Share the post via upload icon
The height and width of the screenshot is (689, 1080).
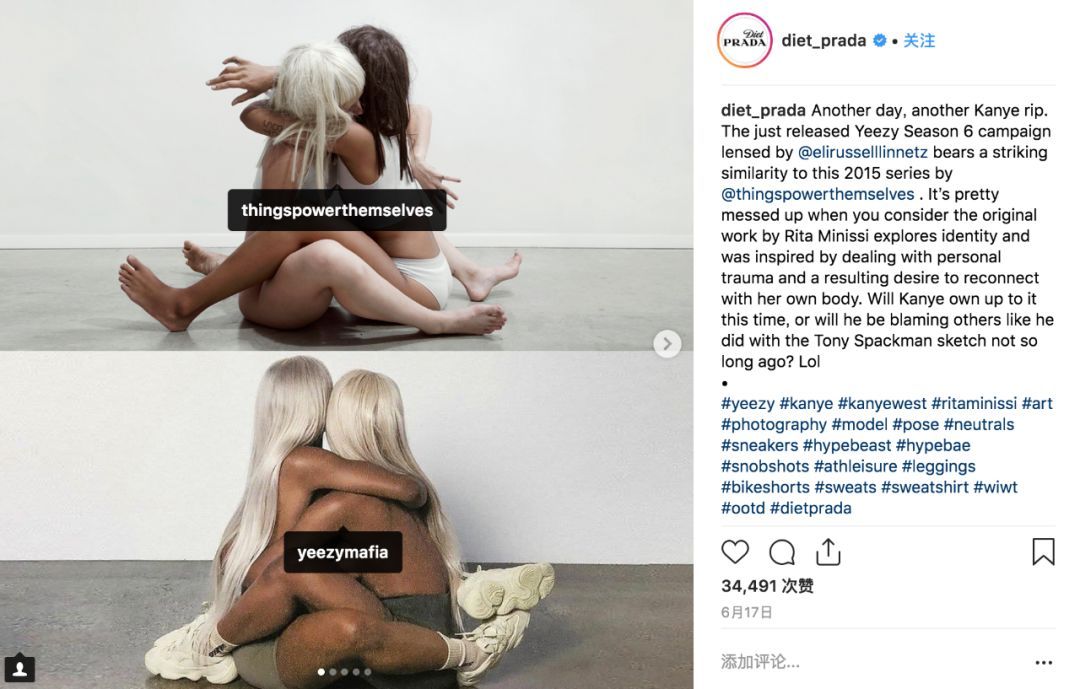(828, 552)
